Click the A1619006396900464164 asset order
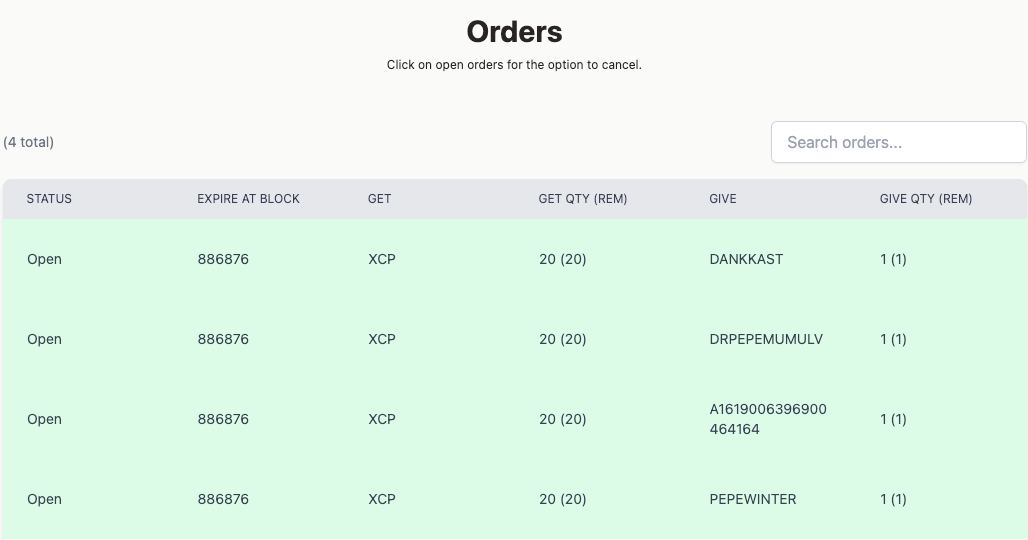Screen dimensions: 1028x540 click(767, 419)
